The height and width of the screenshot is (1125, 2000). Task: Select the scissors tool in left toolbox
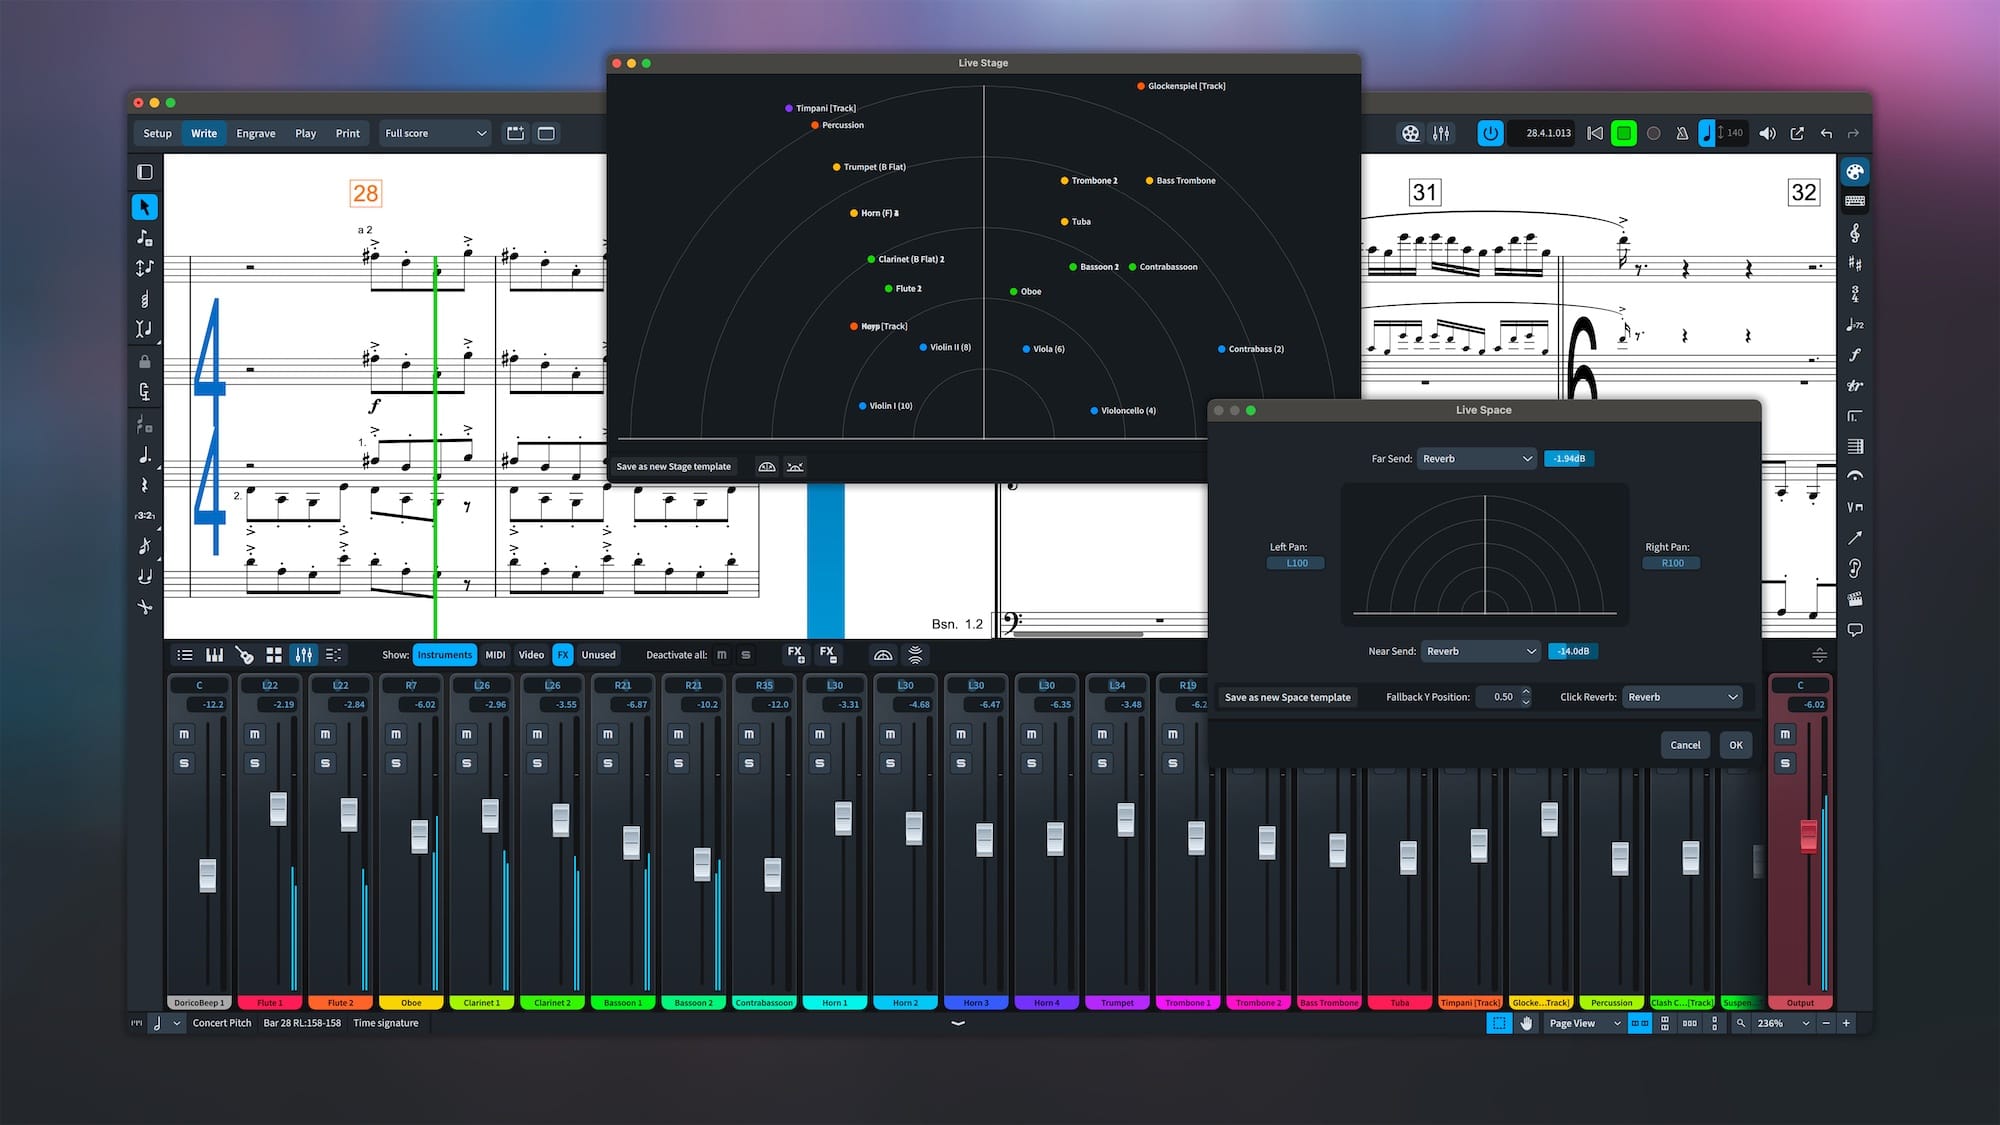pos(144,607)
